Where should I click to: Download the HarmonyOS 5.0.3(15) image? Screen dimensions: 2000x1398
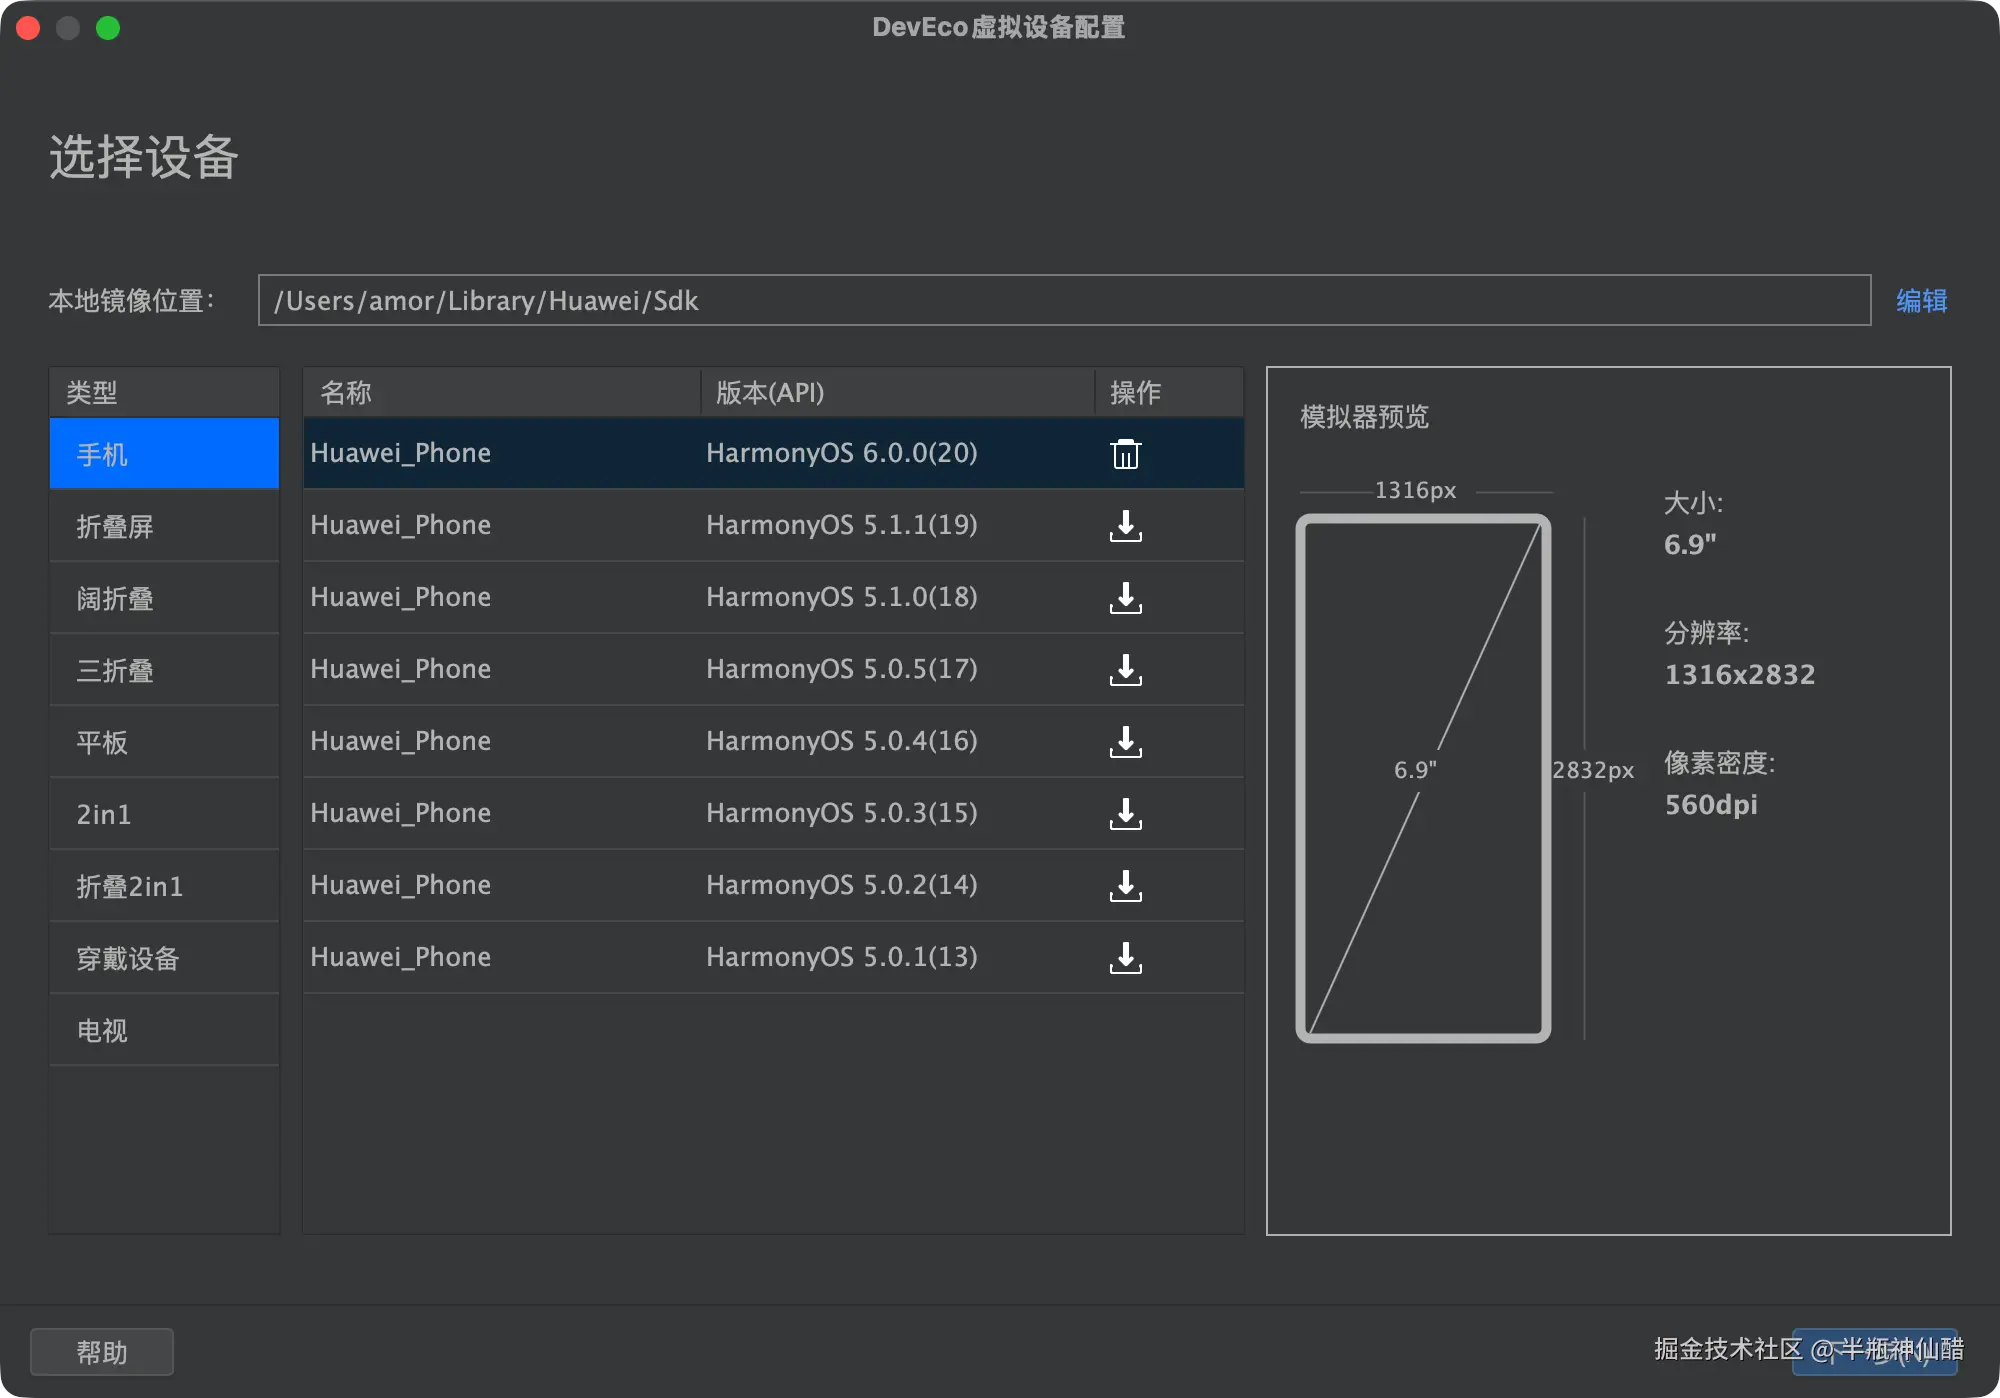[x=1125, y=814]
